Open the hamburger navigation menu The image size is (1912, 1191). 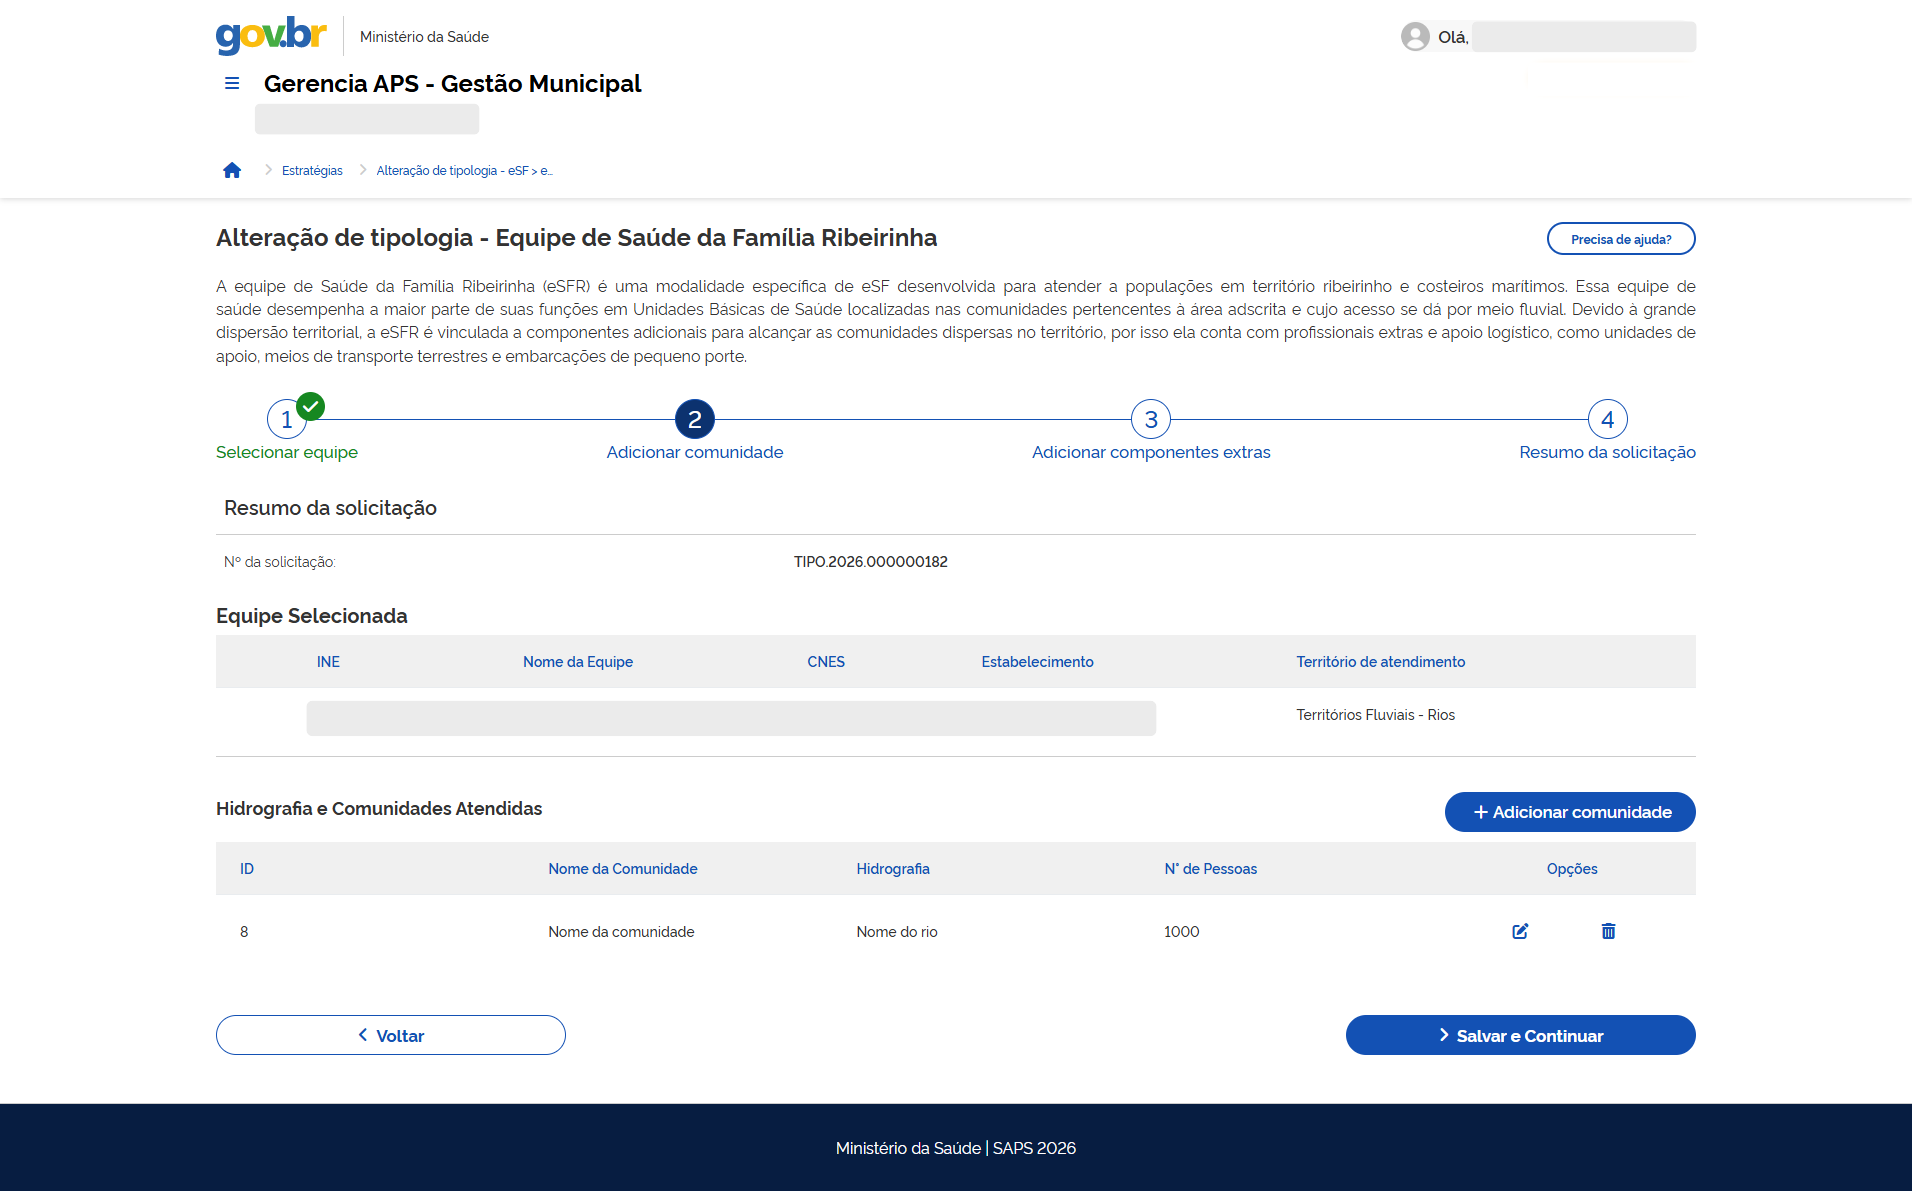point(232,83)
